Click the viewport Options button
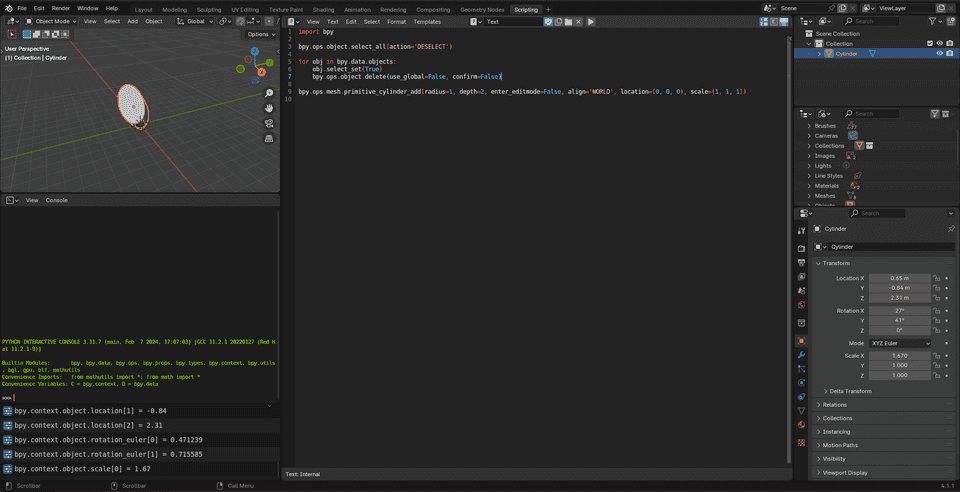 click(260, 34)
